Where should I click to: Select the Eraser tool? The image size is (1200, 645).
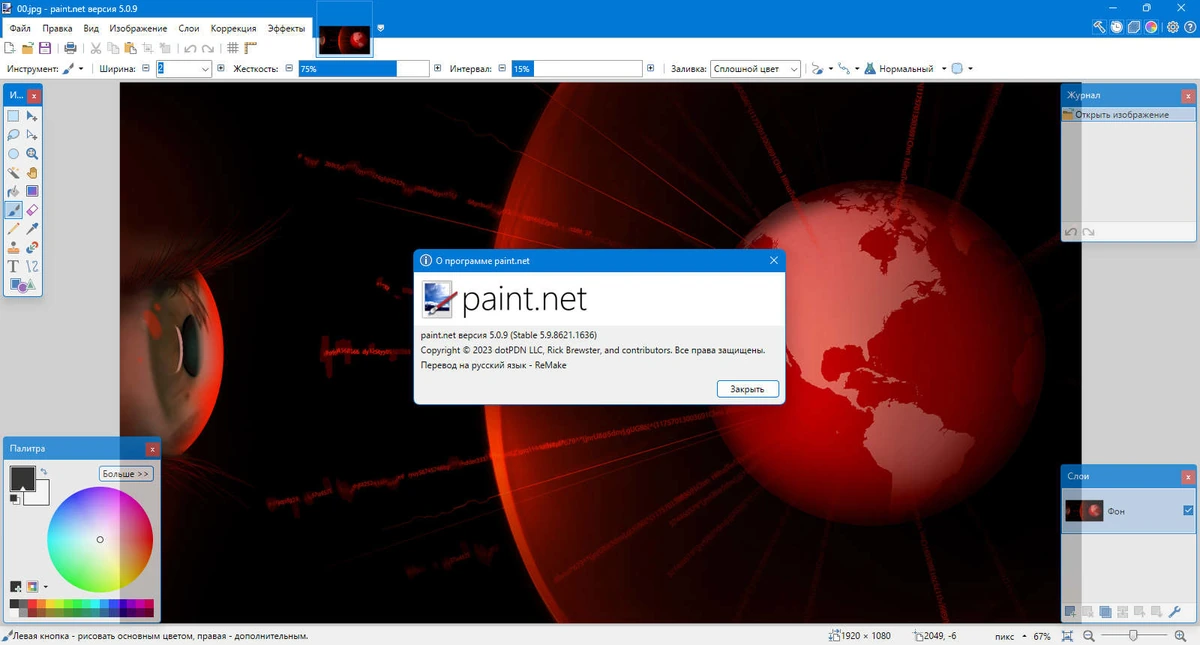[32, 210]
